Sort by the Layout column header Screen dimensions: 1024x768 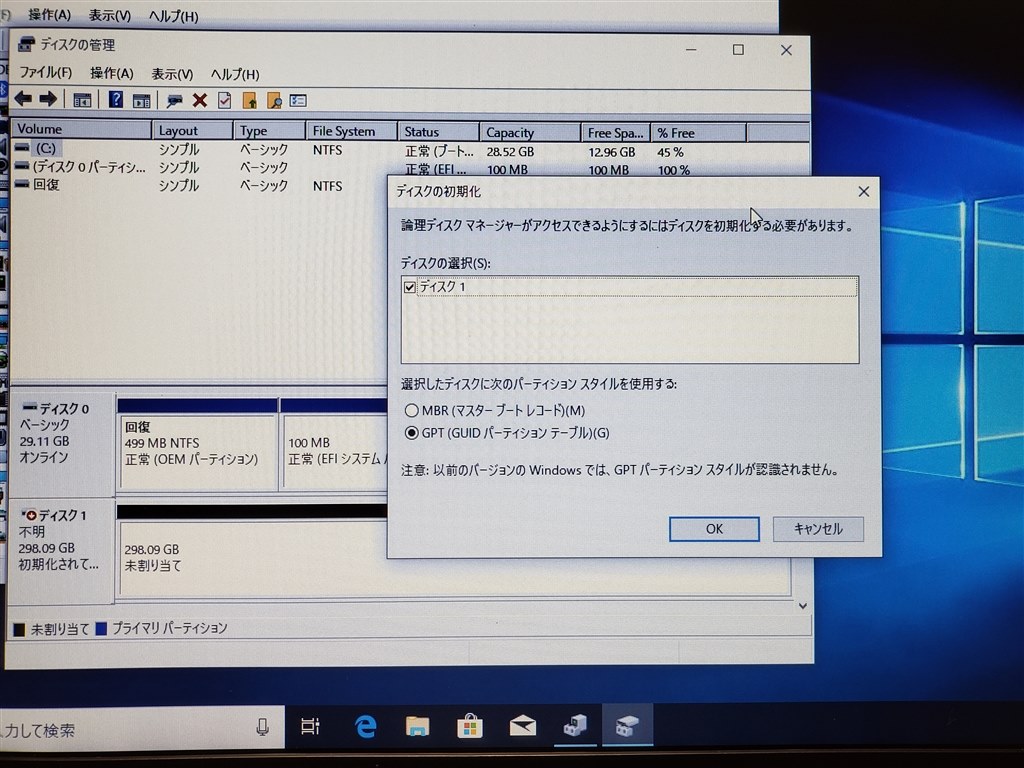[x=193, y=131]
